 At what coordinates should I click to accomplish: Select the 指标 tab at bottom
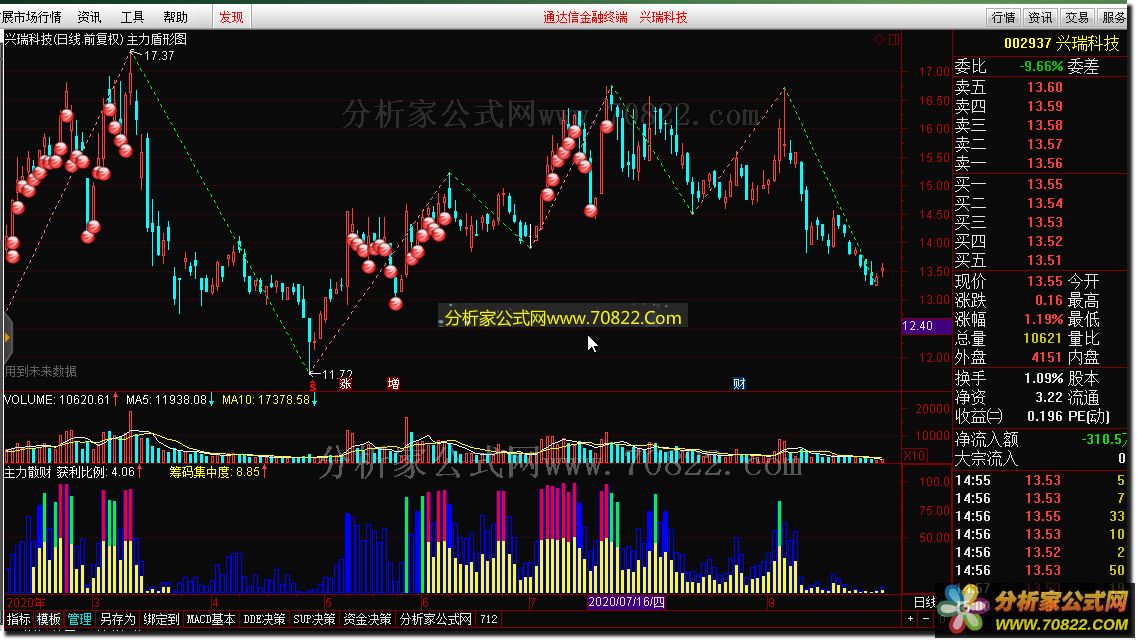tap(19, 619)
